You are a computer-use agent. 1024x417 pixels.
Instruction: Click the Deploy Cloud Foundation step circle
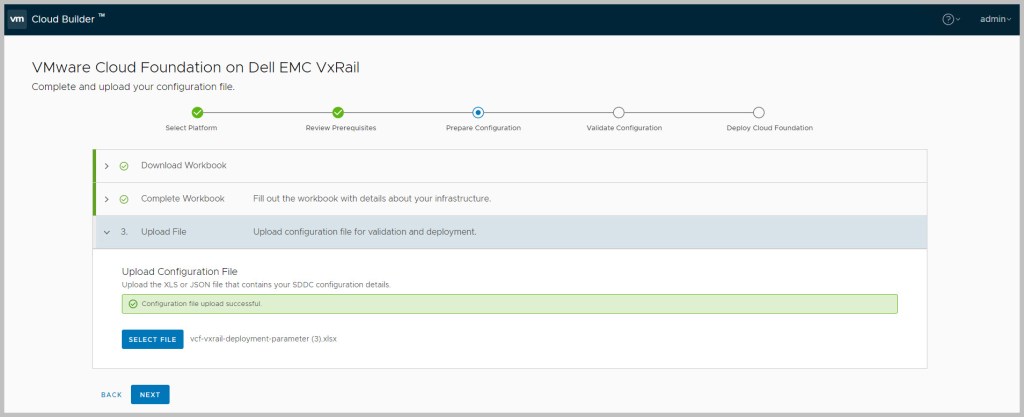pos(758,113)
